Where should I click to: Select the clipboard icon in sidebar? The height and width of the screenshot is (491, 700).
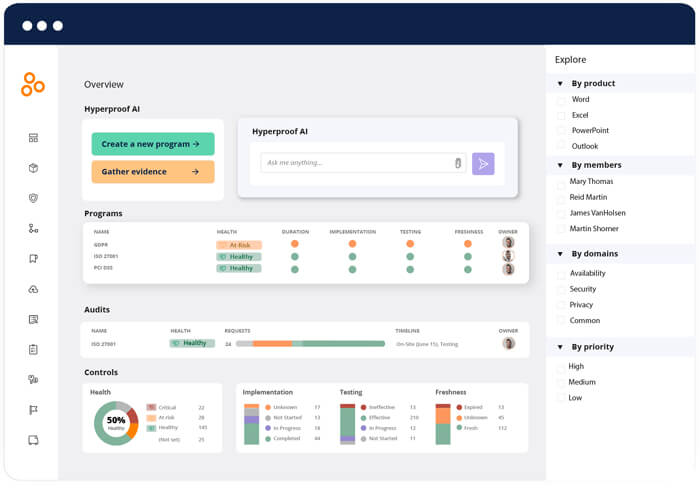pos(33,349)
